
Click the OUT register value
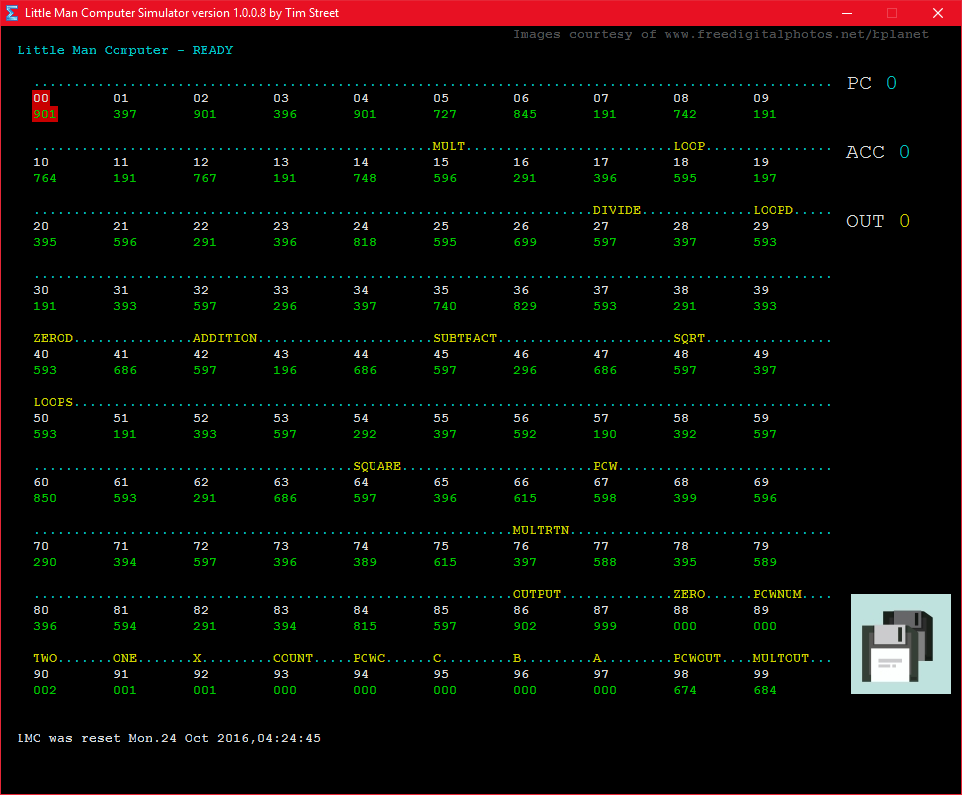click(904, 221)
